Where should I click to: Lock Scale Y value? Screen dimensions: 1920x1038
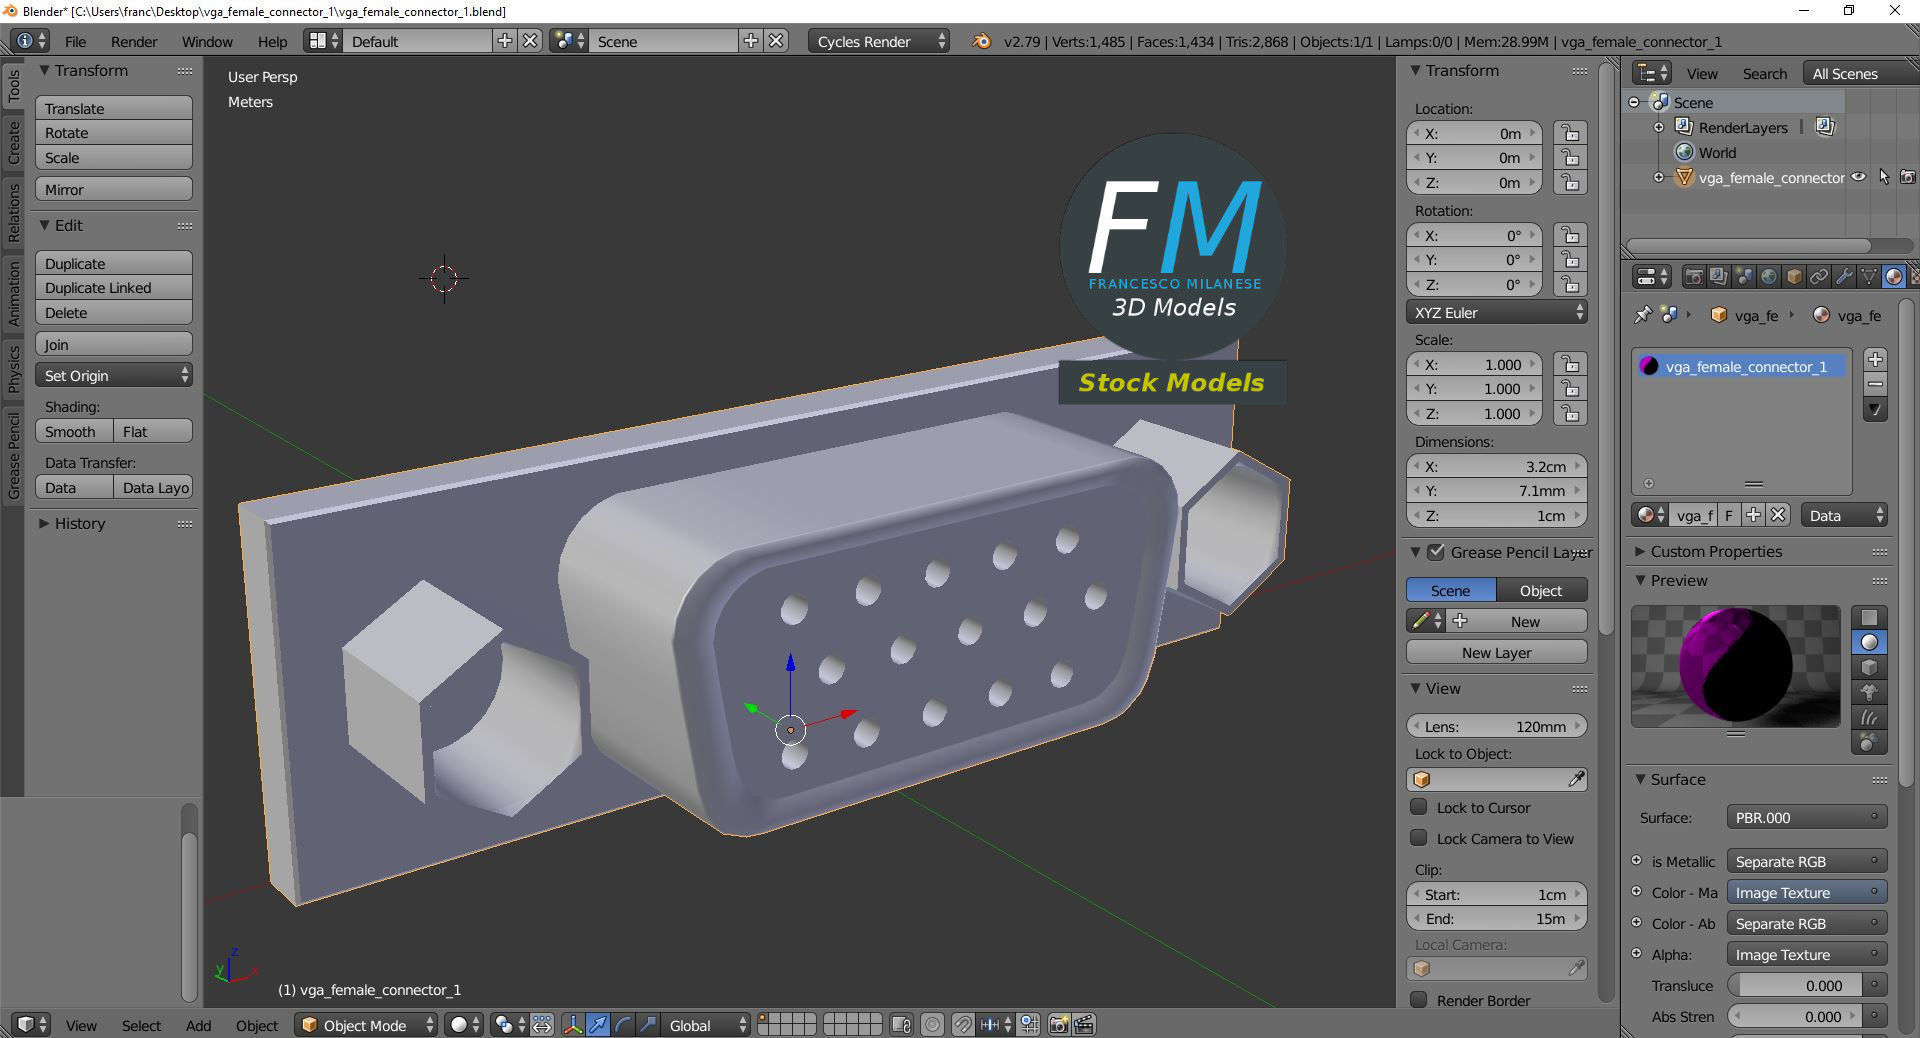pyautogui.click(x=1571, y=390)
